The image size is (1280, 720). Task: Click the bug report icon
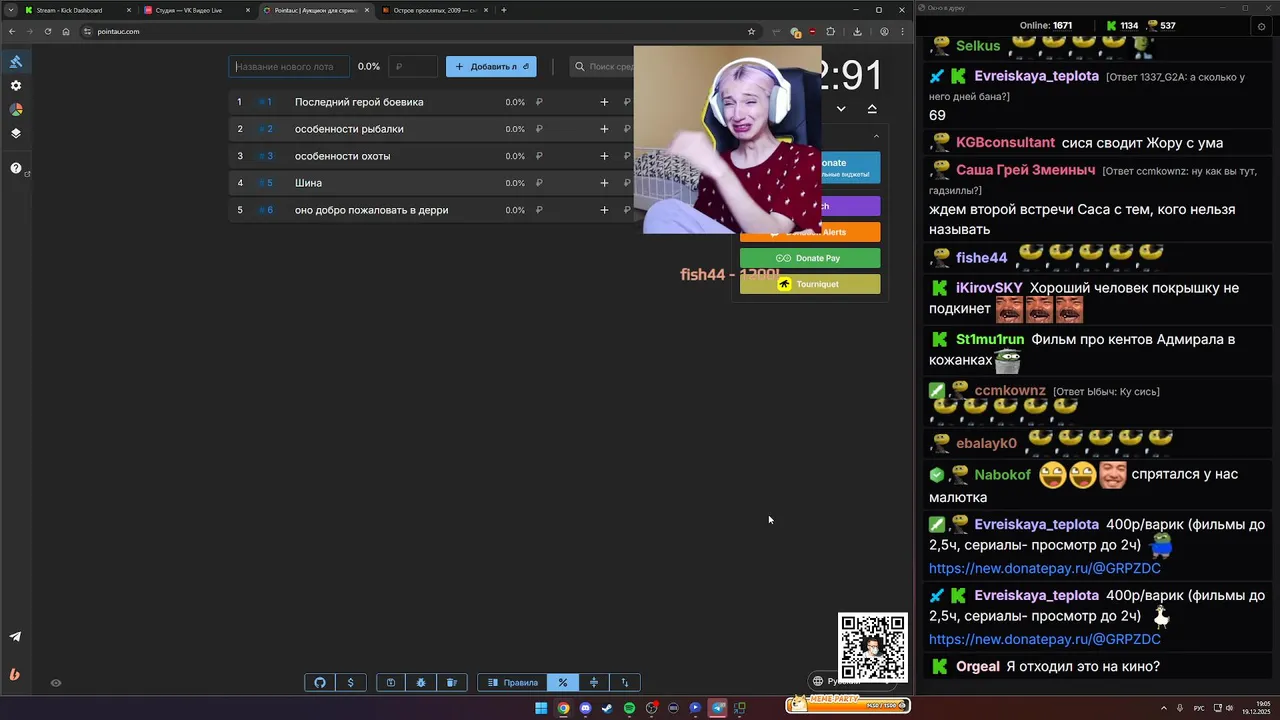421,682
